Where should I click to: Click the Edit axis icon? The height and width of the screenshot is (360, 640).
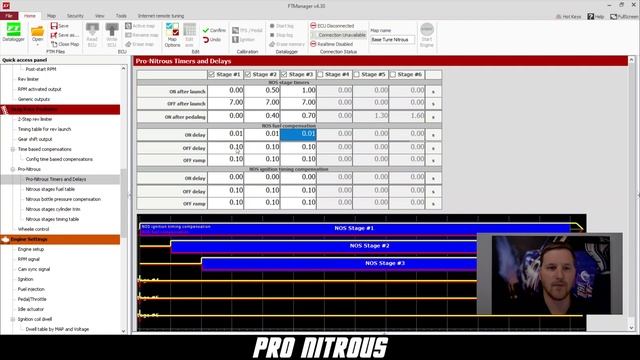(x=189, y=30)
